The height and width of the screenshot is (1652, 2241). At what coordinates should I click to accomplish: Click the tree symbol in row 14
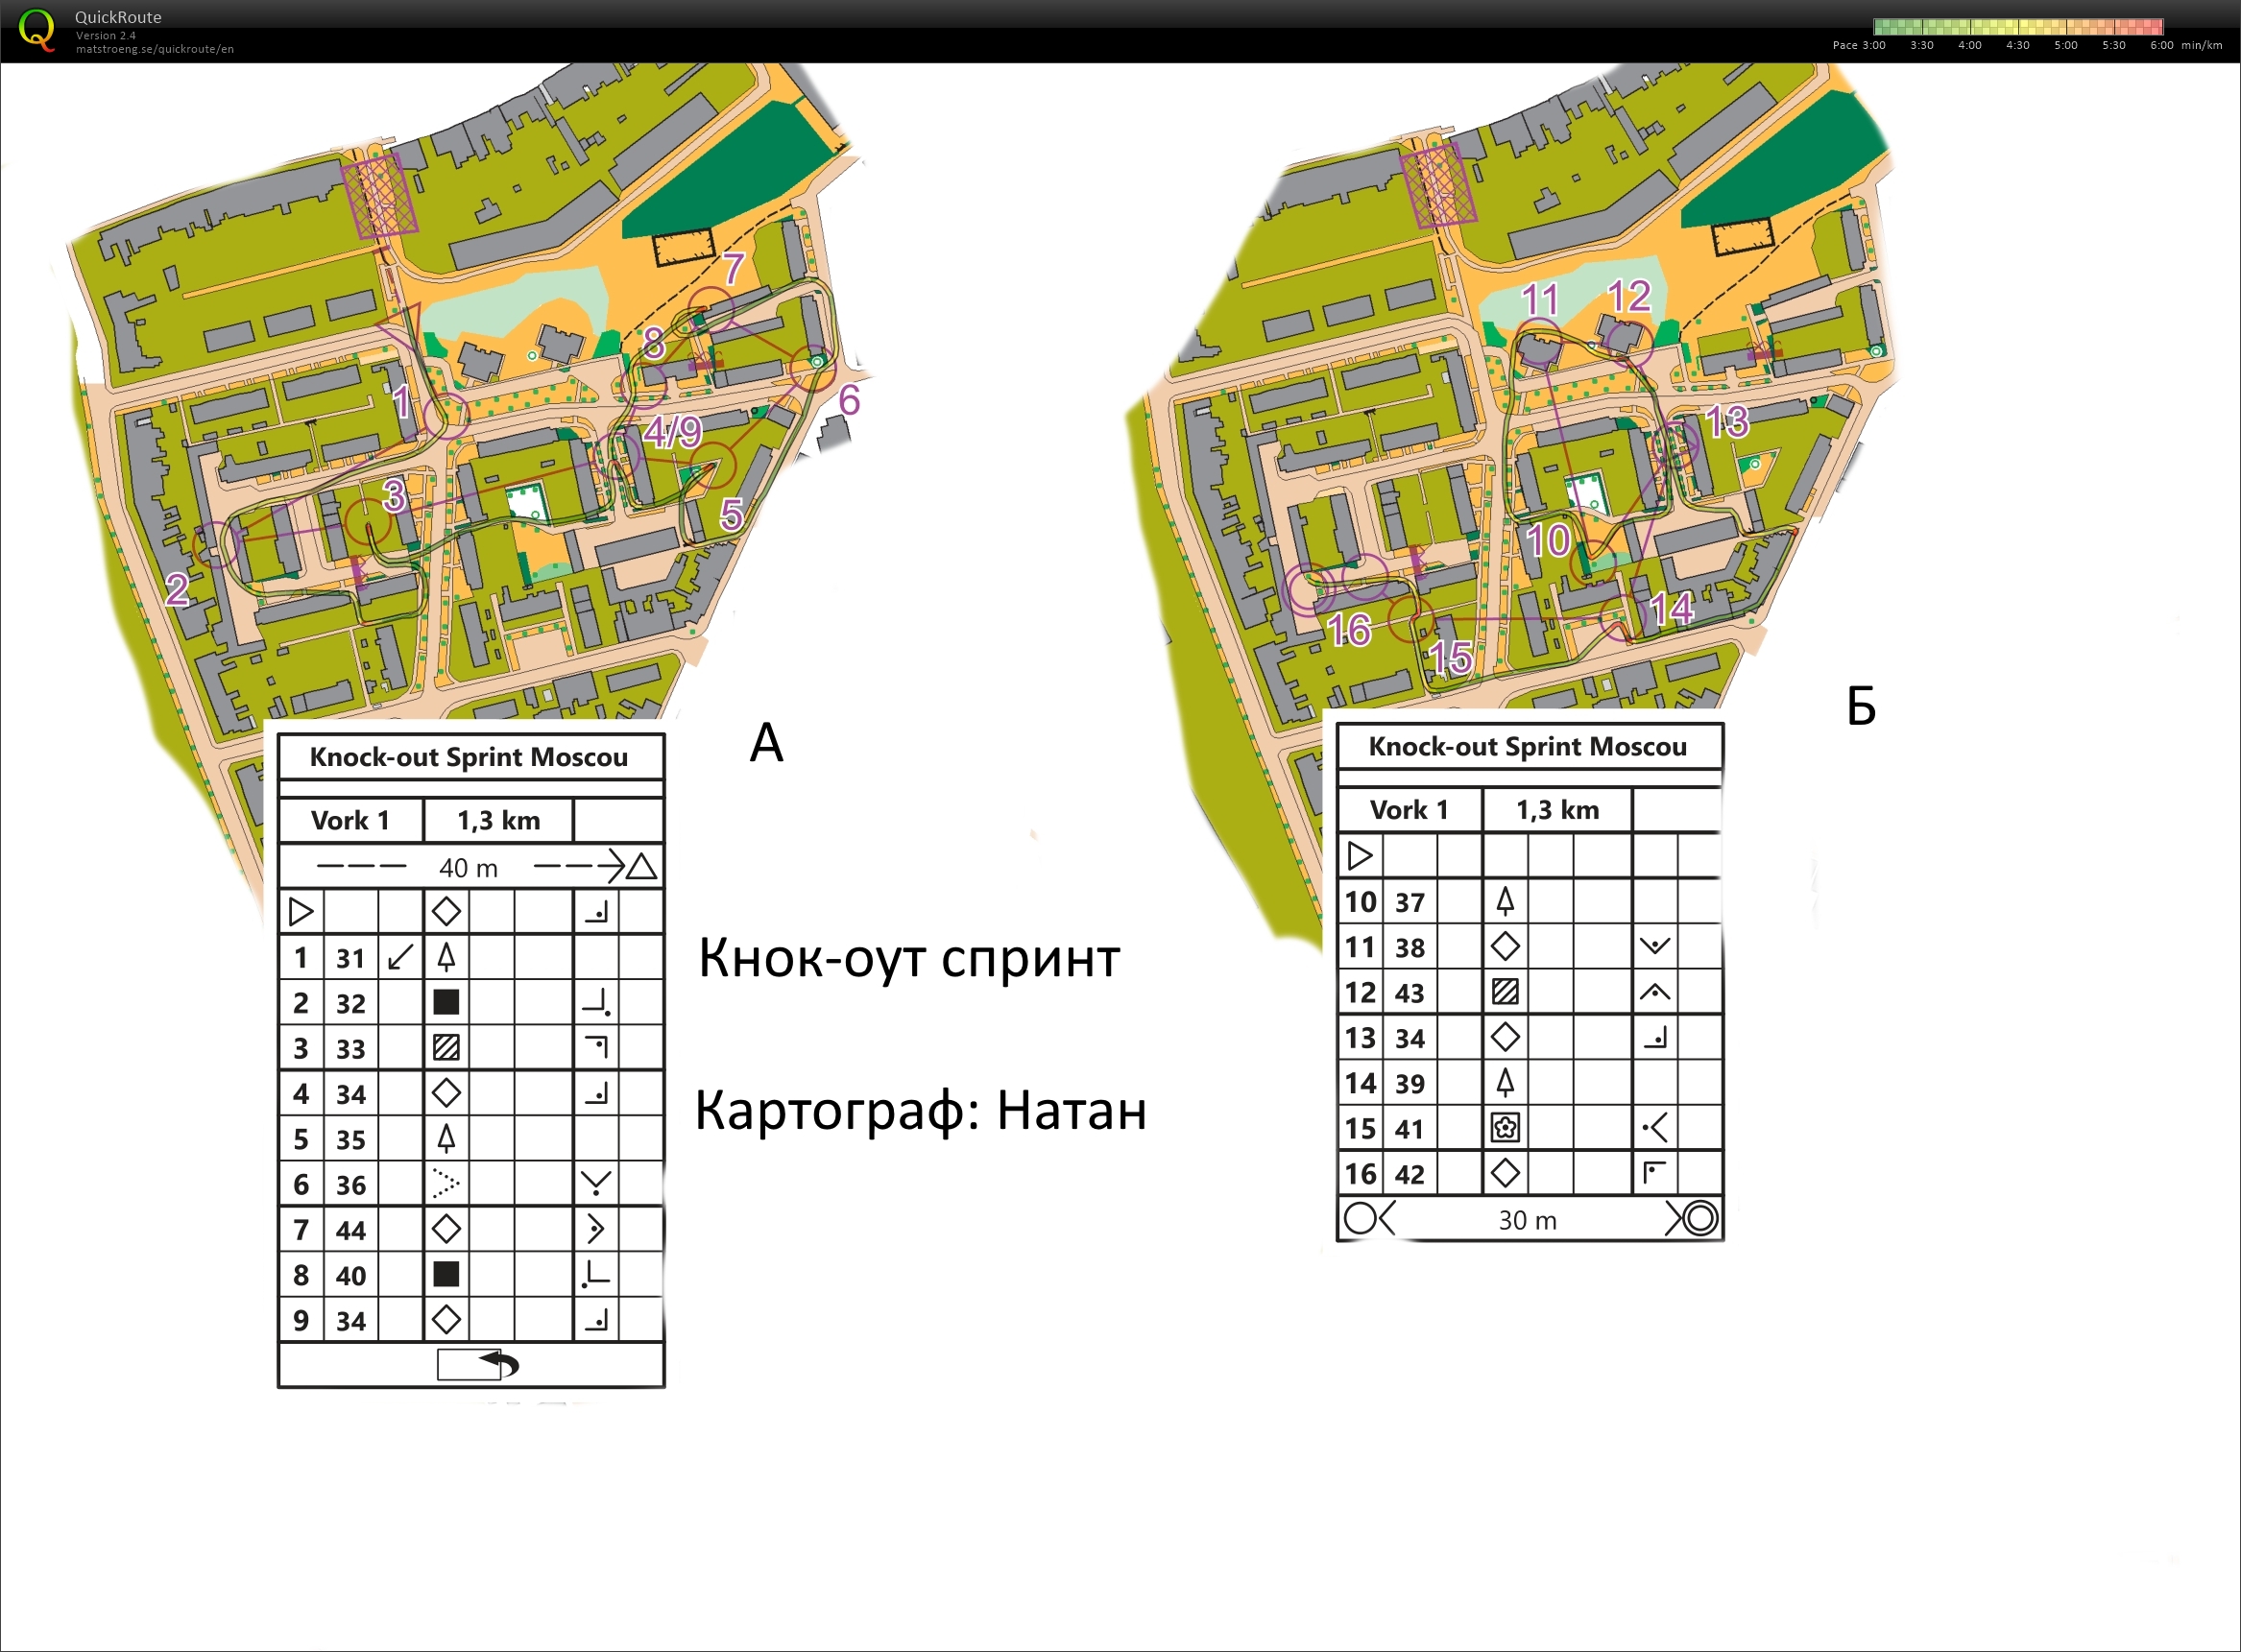pyautogui.click(x=1505, y=1082)
